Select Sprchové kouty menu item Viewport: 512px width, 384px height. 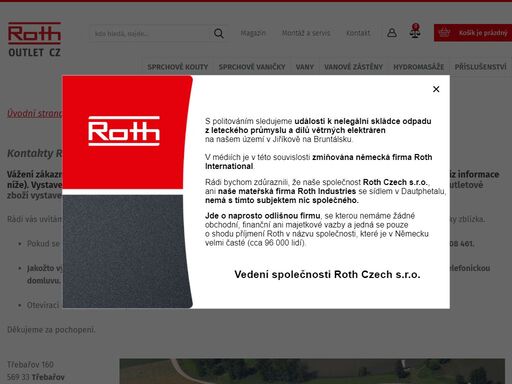(x=178, y=67)
